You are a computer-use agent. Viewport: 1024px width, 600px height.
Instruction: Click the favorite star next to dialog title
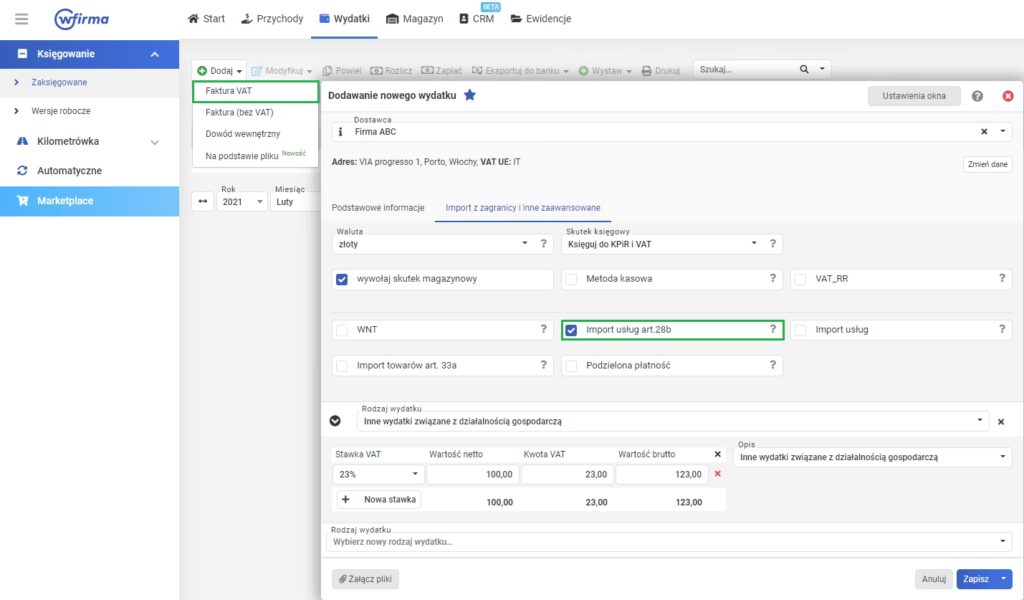click(470, 95)
